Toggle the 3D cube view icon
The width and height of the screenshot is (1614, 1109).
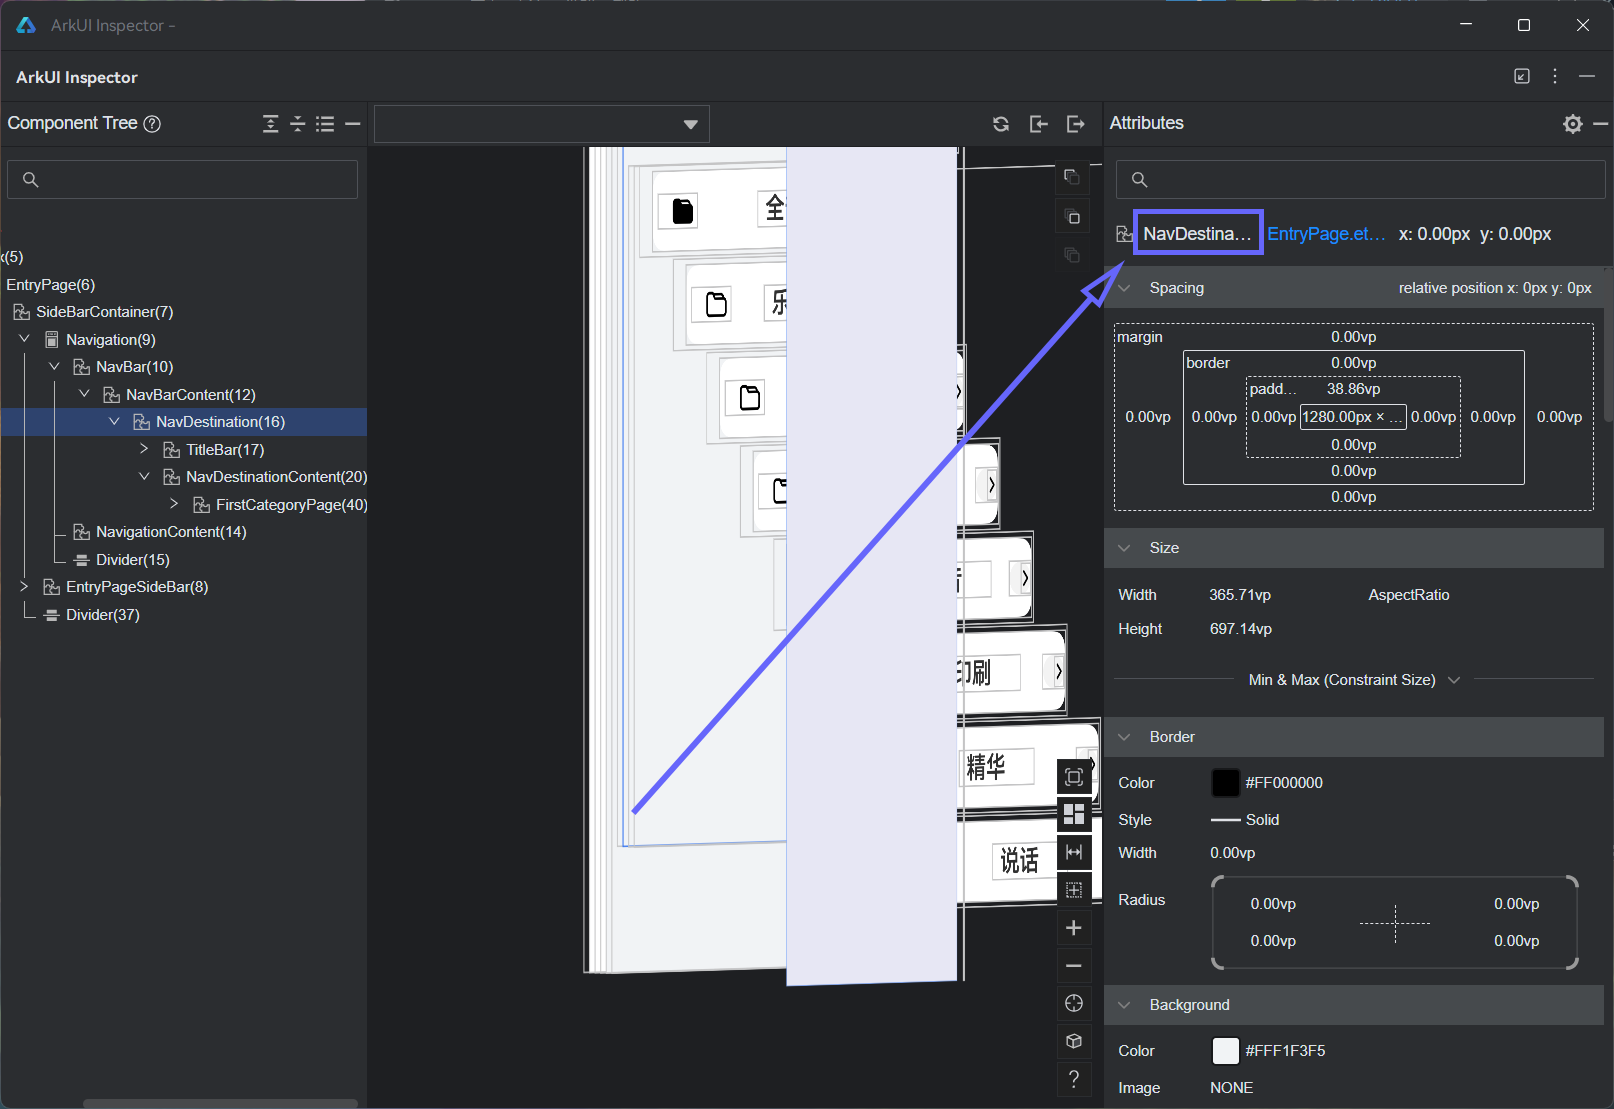pos(1074,1041)
